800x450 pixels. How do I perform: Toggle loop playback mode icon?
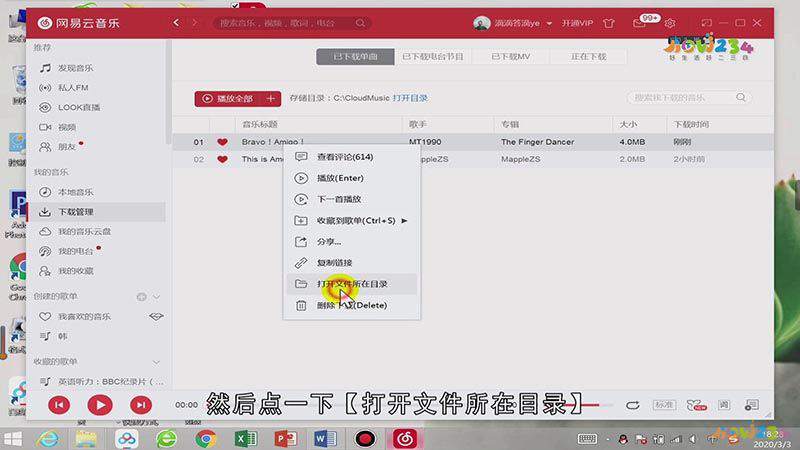coord(633,405)
